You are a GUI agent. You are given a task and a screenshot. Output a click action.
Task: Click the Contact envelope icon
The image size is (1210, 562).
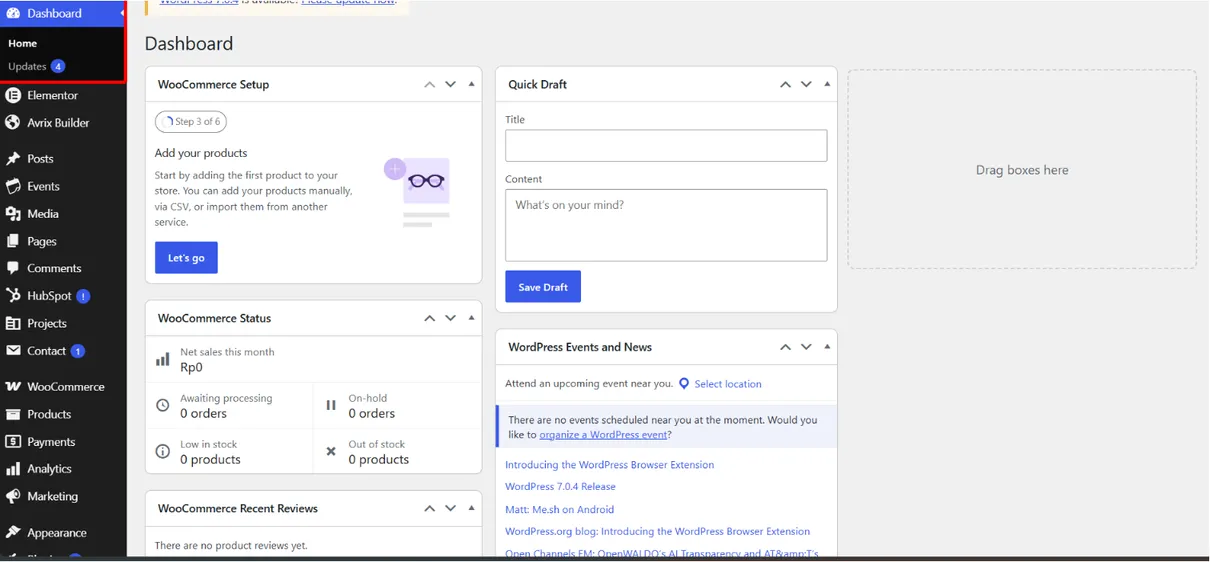(13, 350)
